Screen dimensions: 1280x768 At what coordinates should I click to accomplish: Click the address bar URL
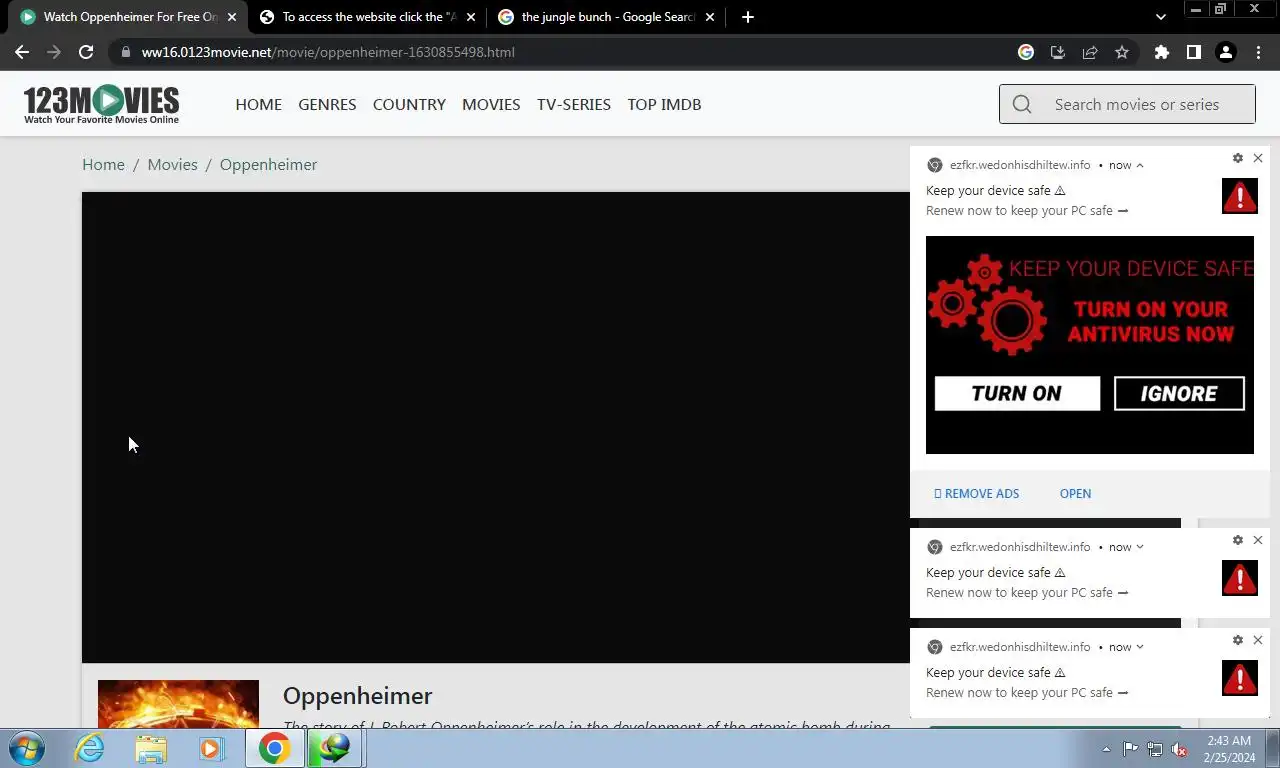(328, 52)
